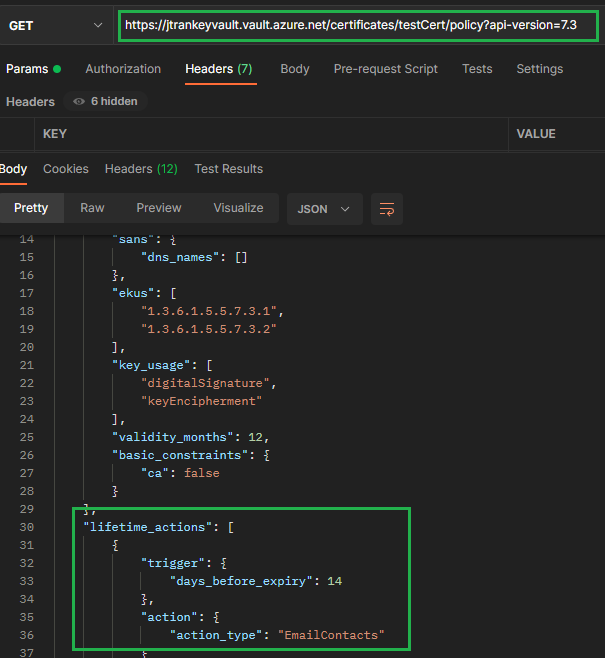Select the request Headers (7) tab
Image resolution: width=605 pixels, height=658 pixels.
coord(219,69)
